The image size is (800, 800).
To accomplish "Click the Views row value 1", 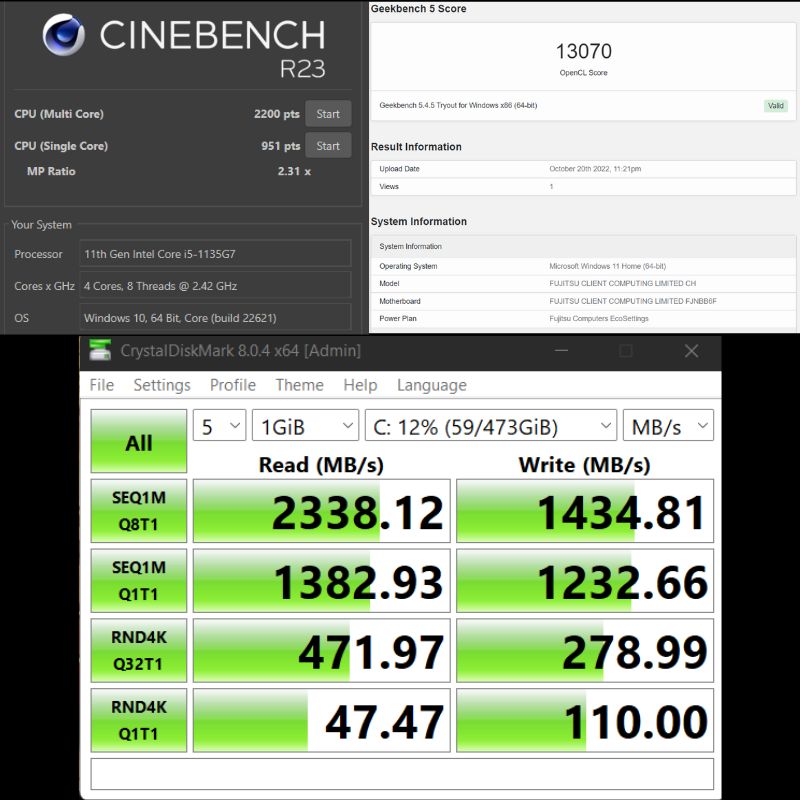I will click(551, 187).
